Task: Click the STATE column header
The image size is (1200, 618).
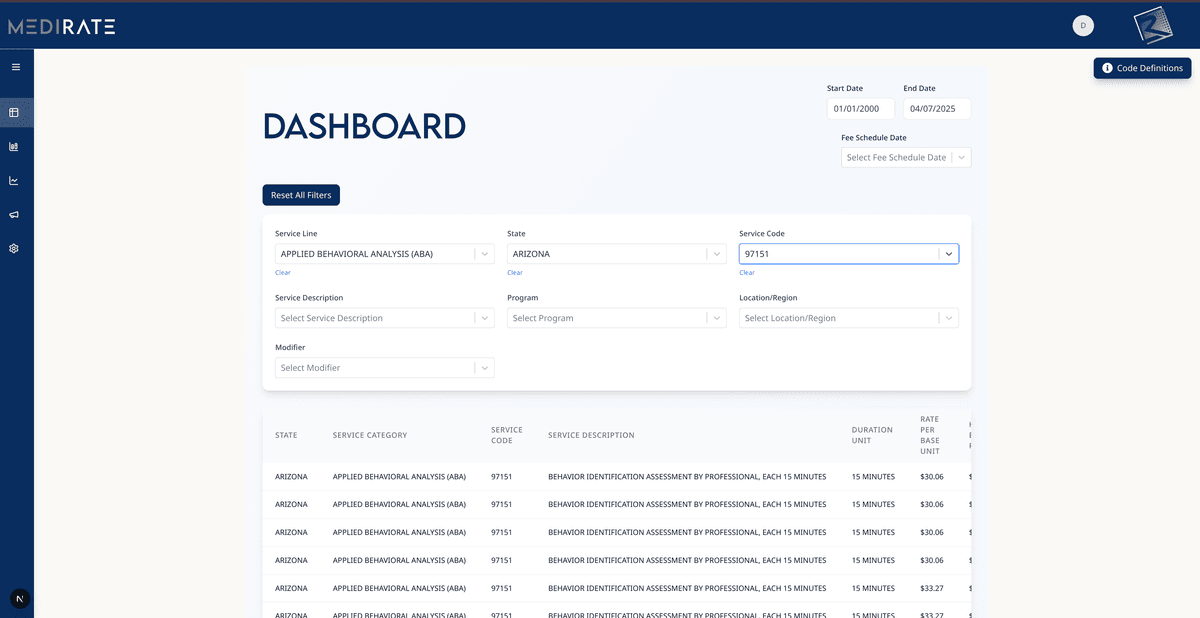Action: (286, 435)
